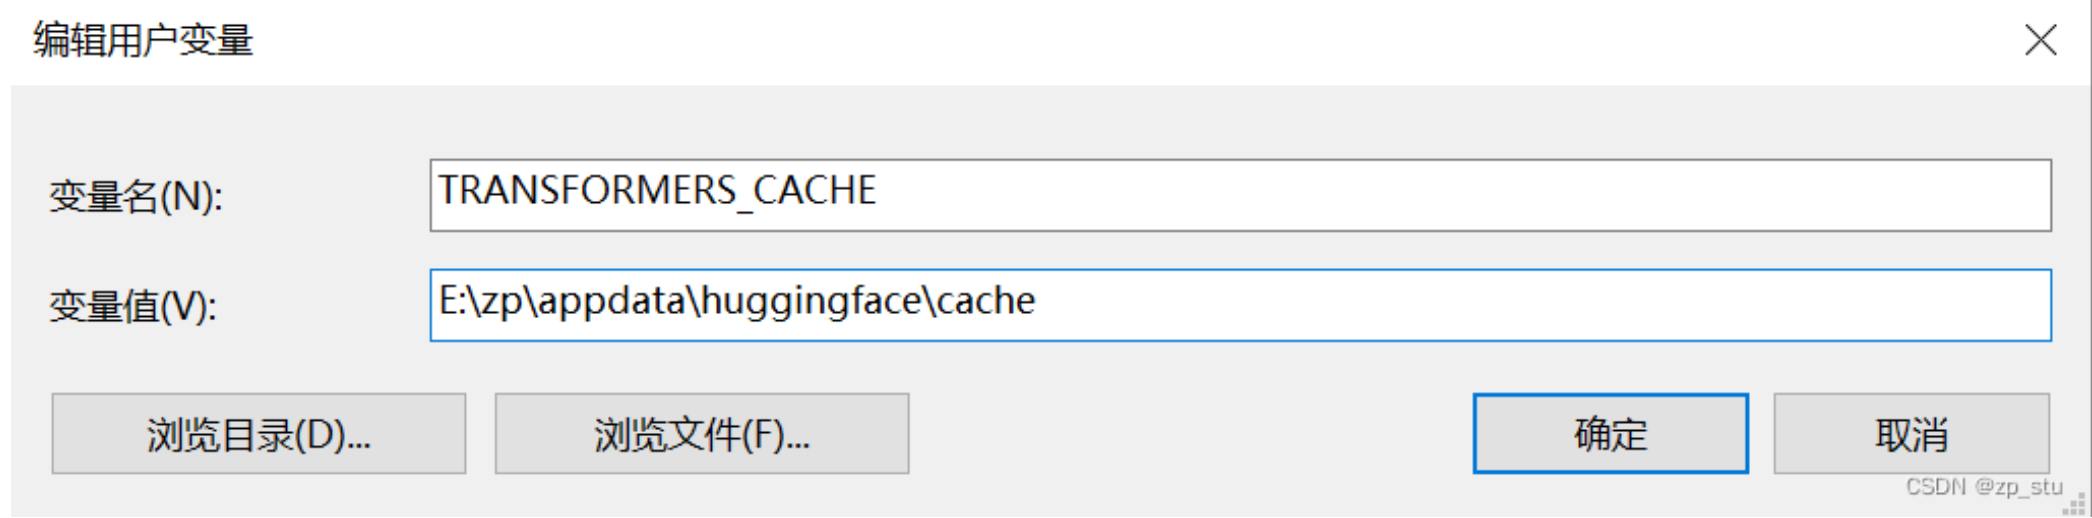Click the trailing word cache in path

986,301
